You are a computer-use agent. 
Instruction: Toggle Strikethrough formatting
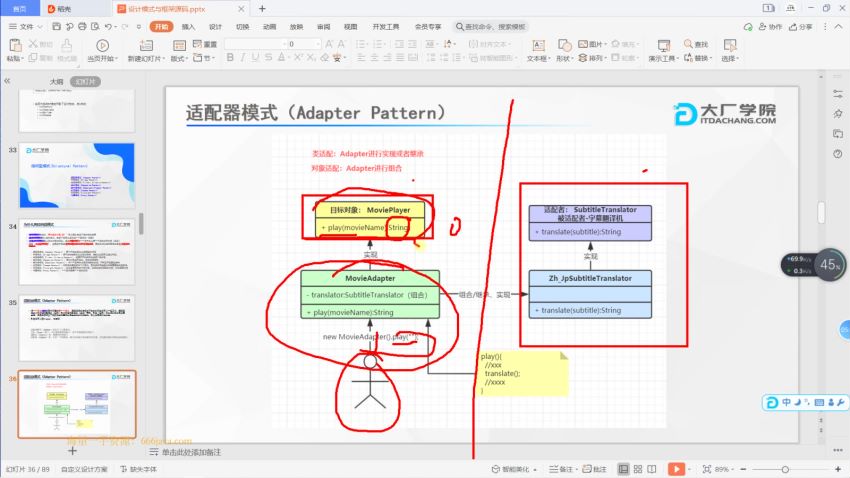268,57
